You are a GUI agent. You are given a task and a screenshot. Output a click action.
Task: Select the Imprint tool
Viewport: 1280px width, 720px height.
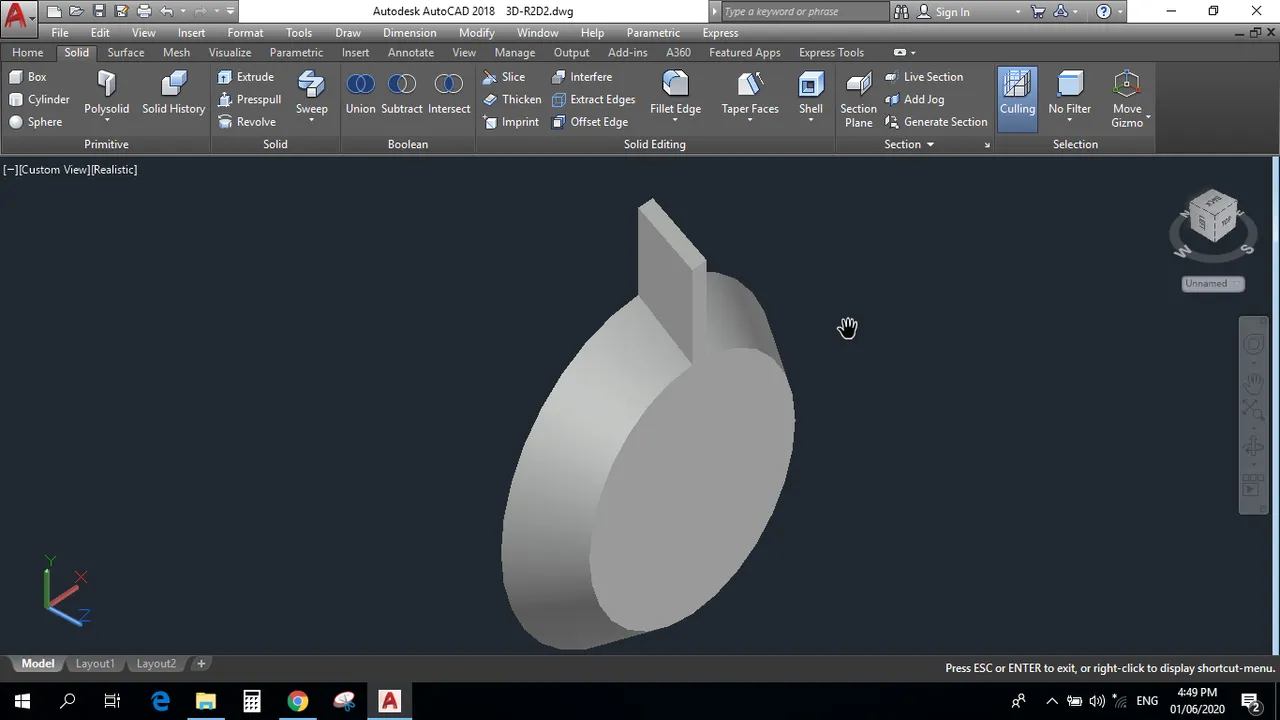511,122
